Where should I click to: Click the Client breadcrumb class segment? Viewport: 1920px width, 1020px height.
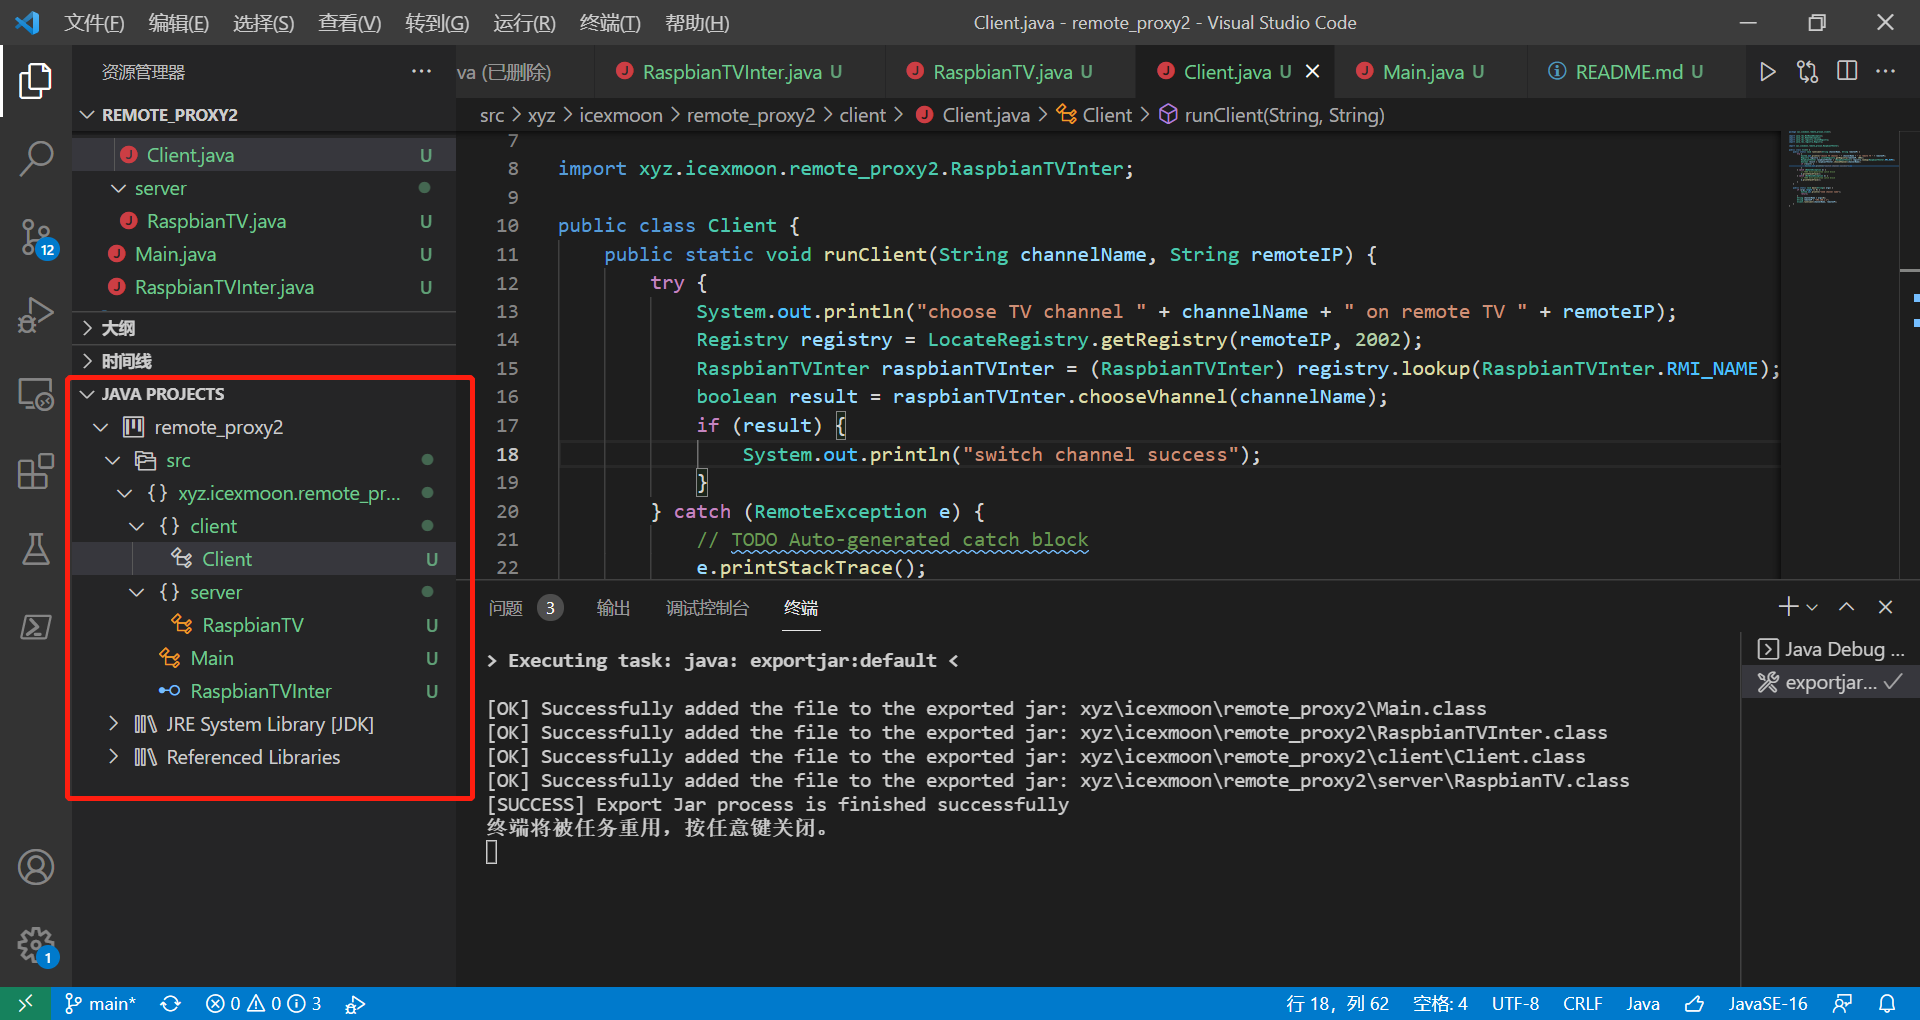[1095, 115]
